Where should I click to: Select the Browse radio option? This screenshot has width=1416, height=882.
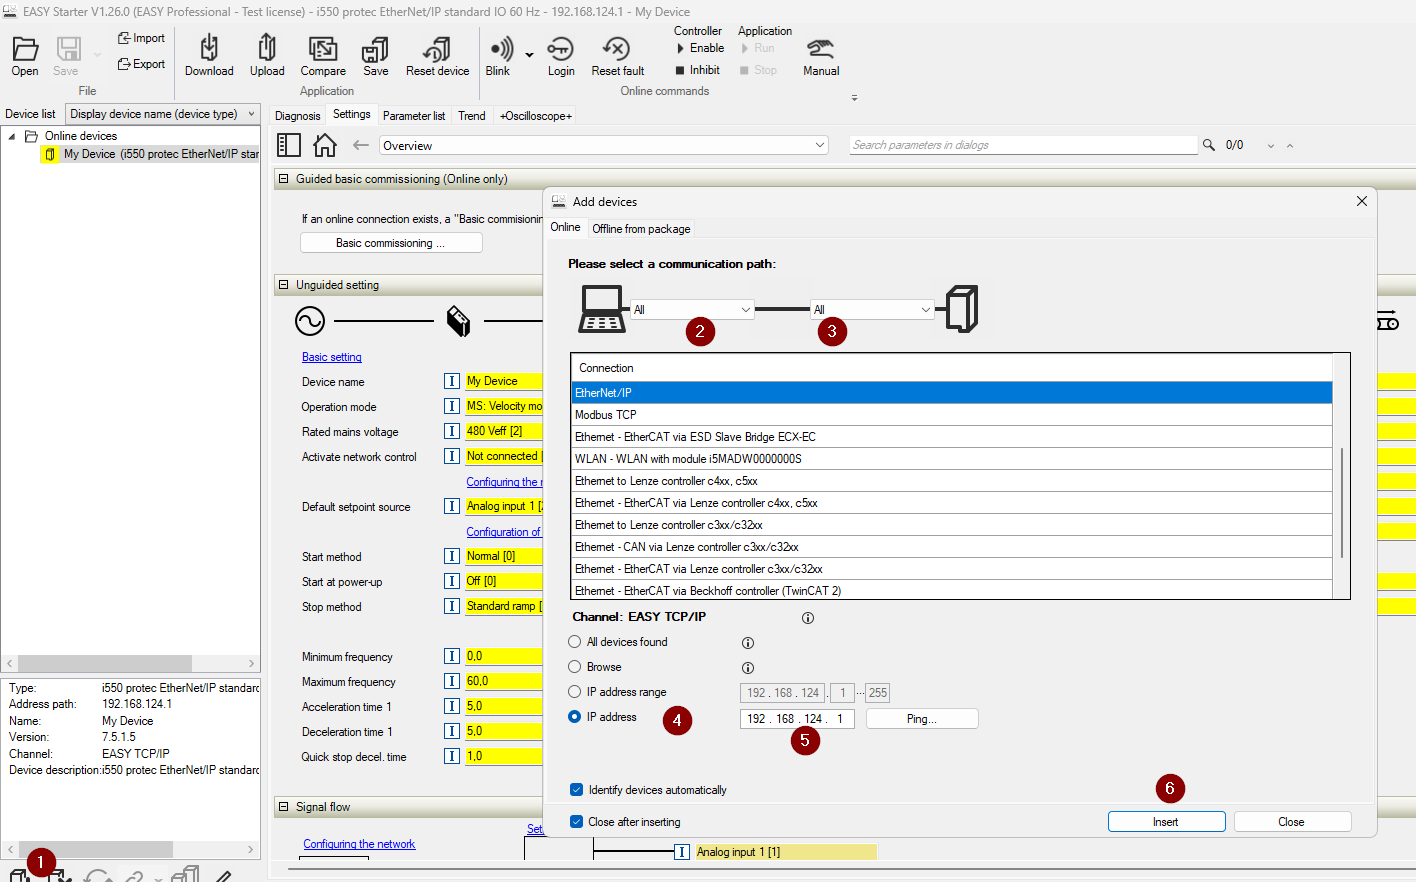[x=574, y=667]
